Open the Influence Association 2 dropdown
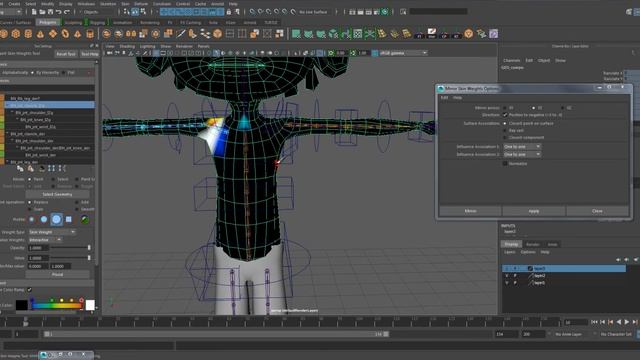Viewport: 640px width, 360px height. point(522,155)
